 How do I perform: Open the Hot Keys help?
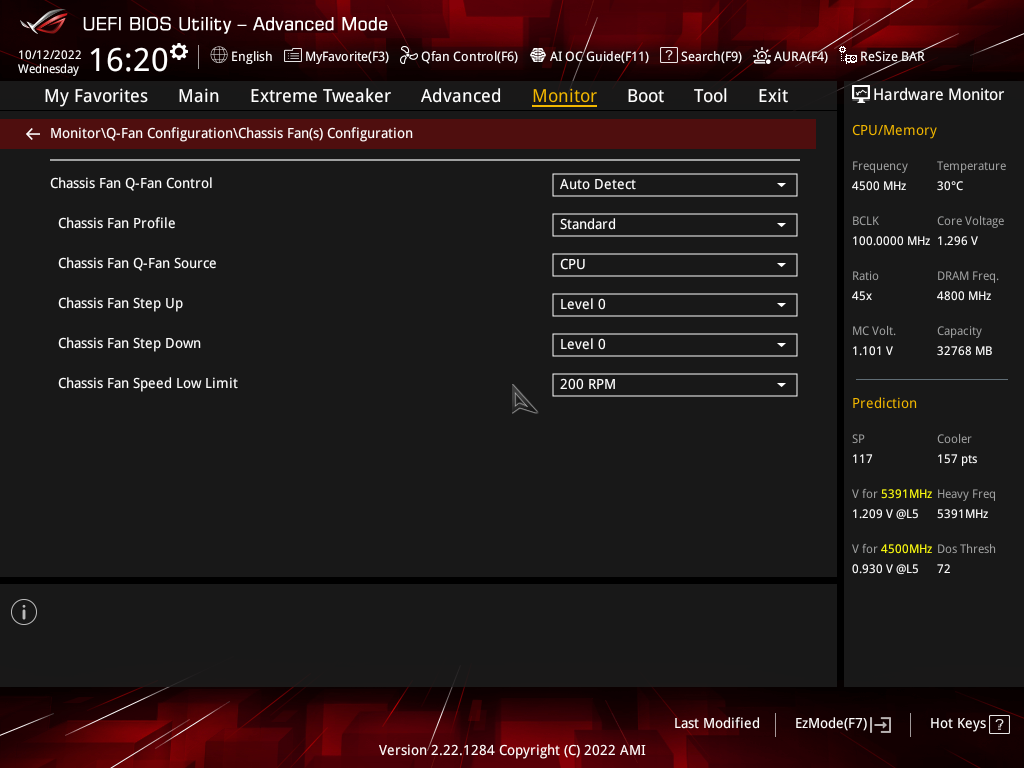point(970,724)
